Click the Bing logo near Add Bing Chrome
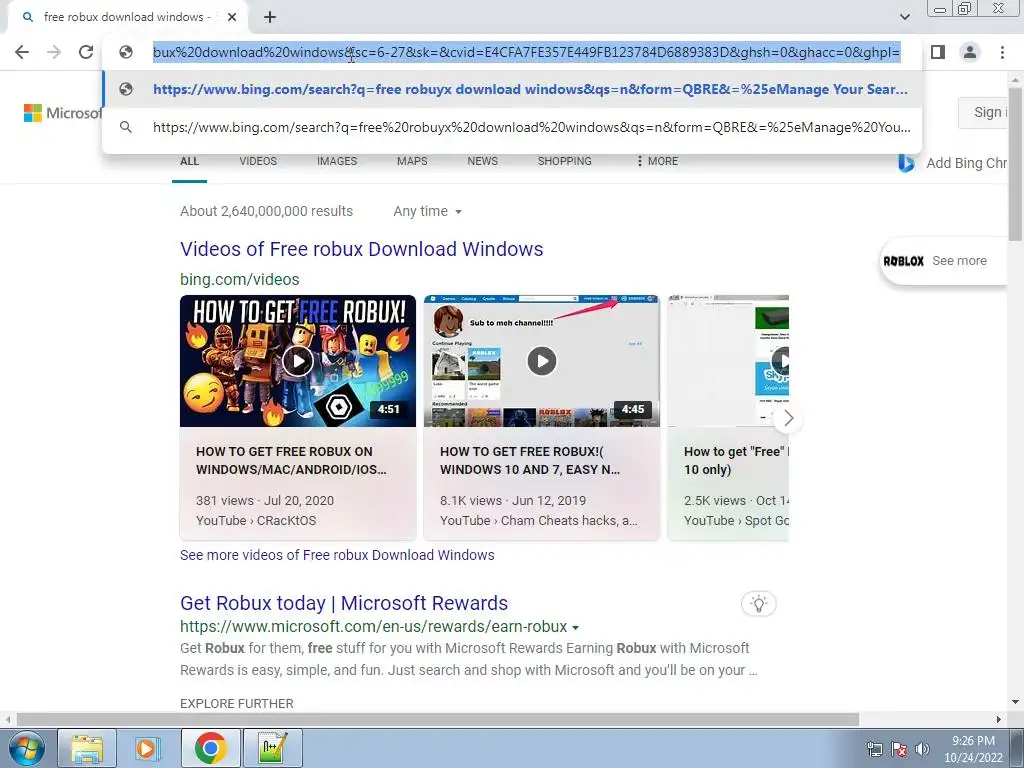The width and height of the screenshot is (1024, 768). click(x=906, y=163)
